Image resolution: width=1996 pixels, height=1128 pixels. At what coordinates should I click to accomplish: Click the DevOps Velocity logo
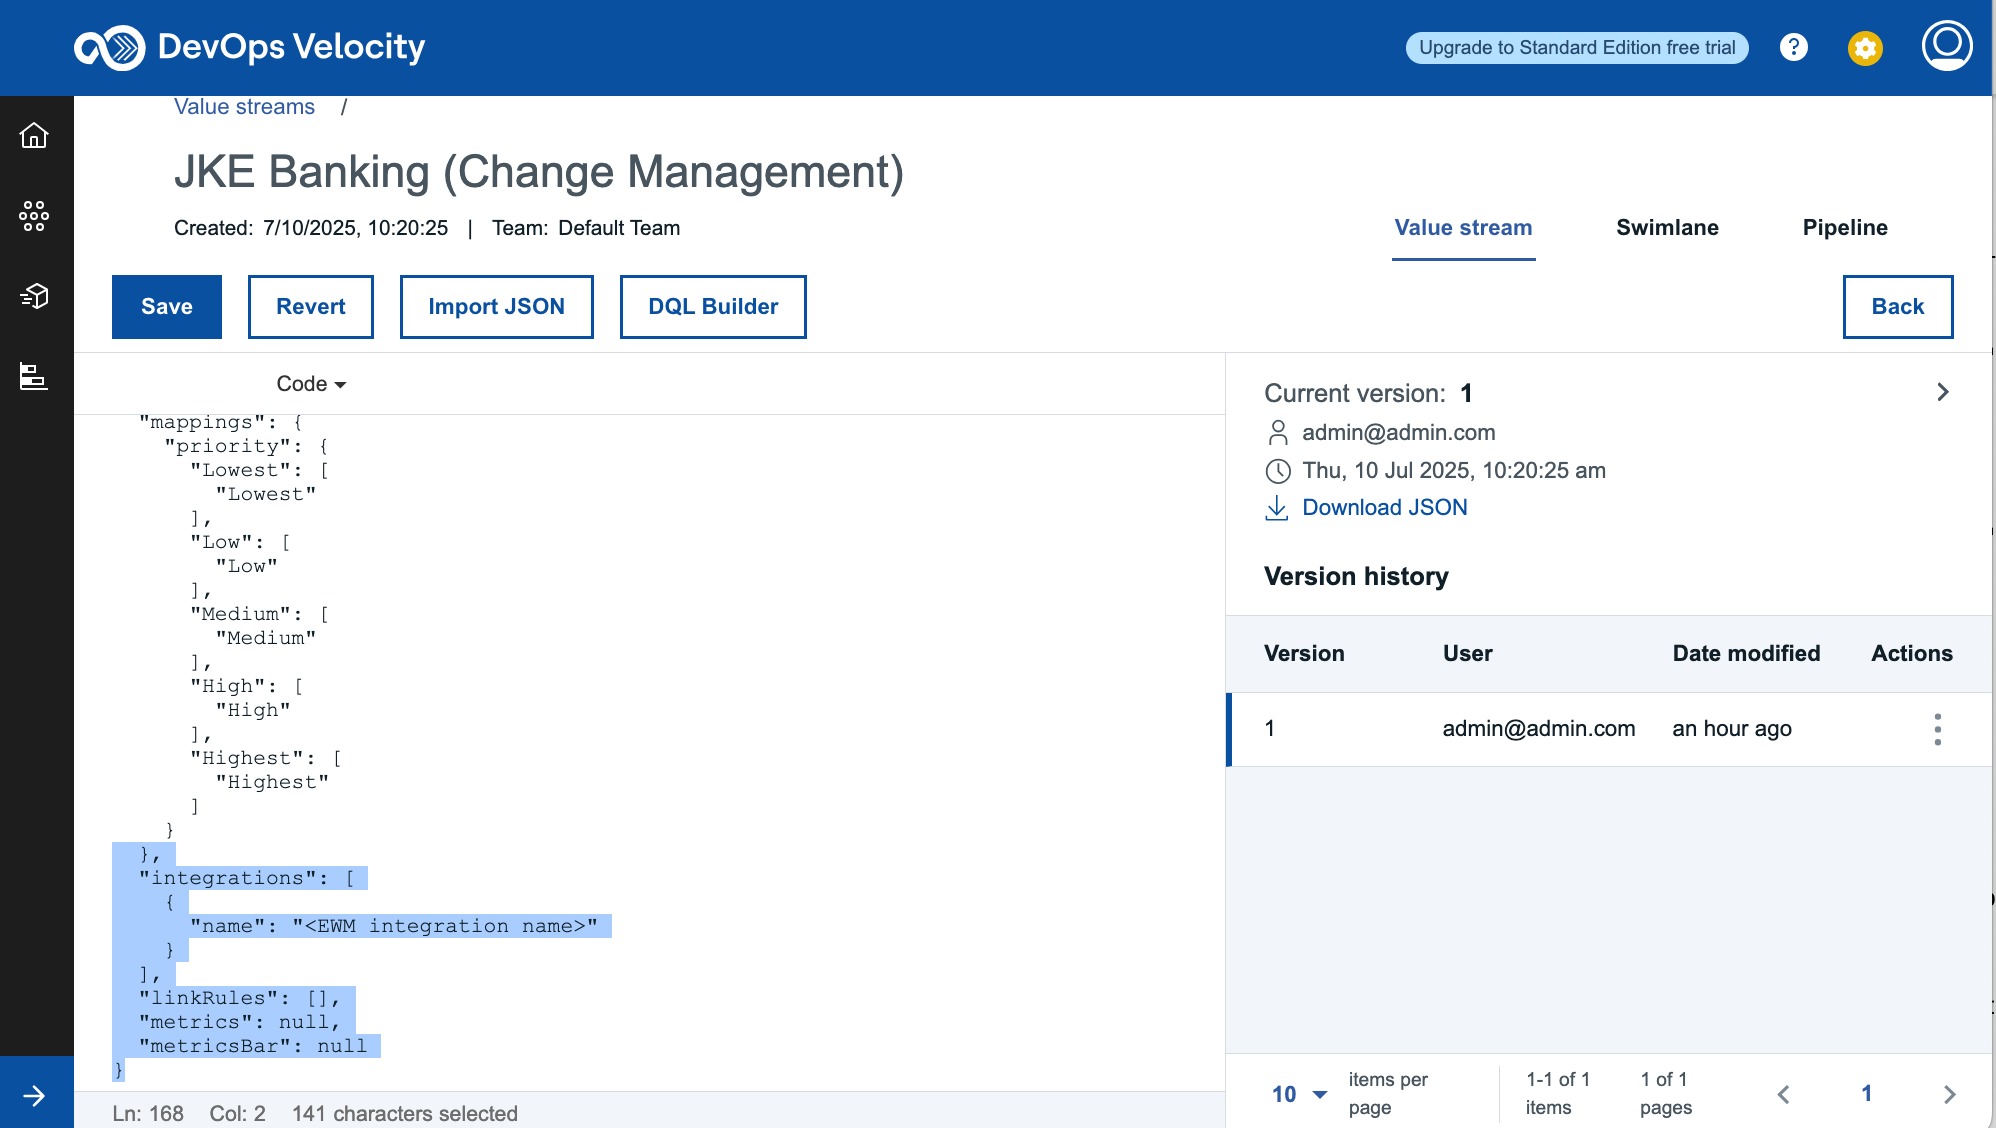[x=250, y=47]
